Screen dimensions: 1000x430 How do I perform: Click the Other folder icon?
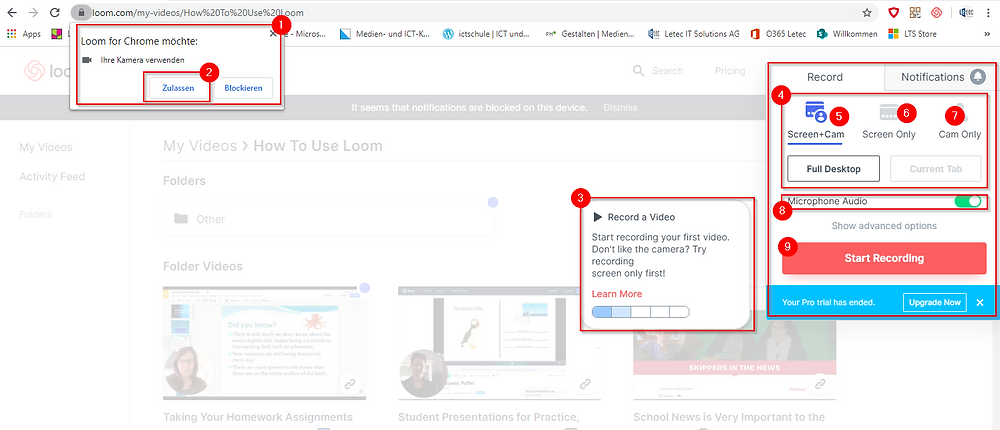(x=181, y=219)
